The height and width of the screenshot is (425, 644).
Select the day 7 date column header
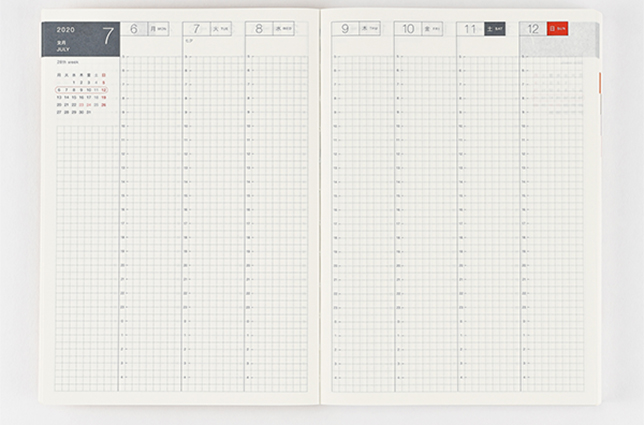196,29
